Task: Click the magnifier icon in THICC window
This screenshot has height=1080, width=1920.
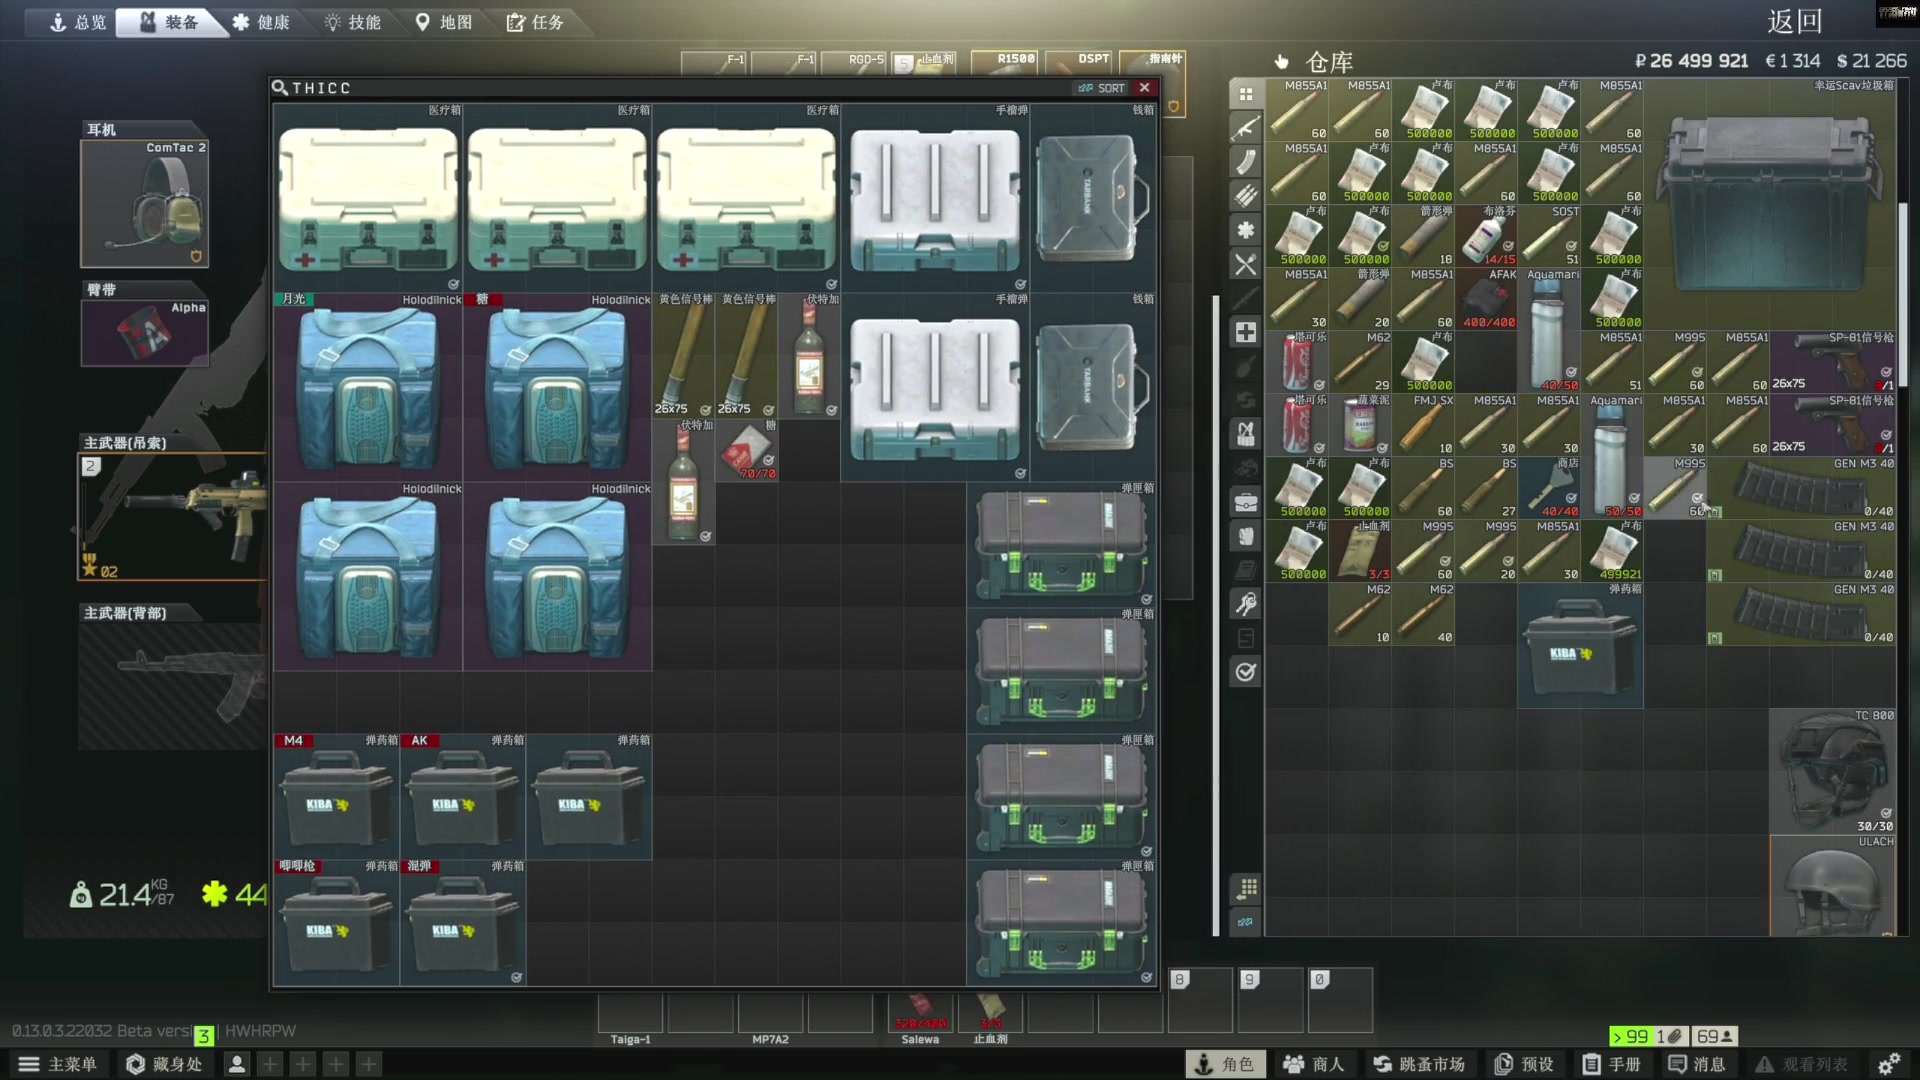Action: (x=280, y=88)
